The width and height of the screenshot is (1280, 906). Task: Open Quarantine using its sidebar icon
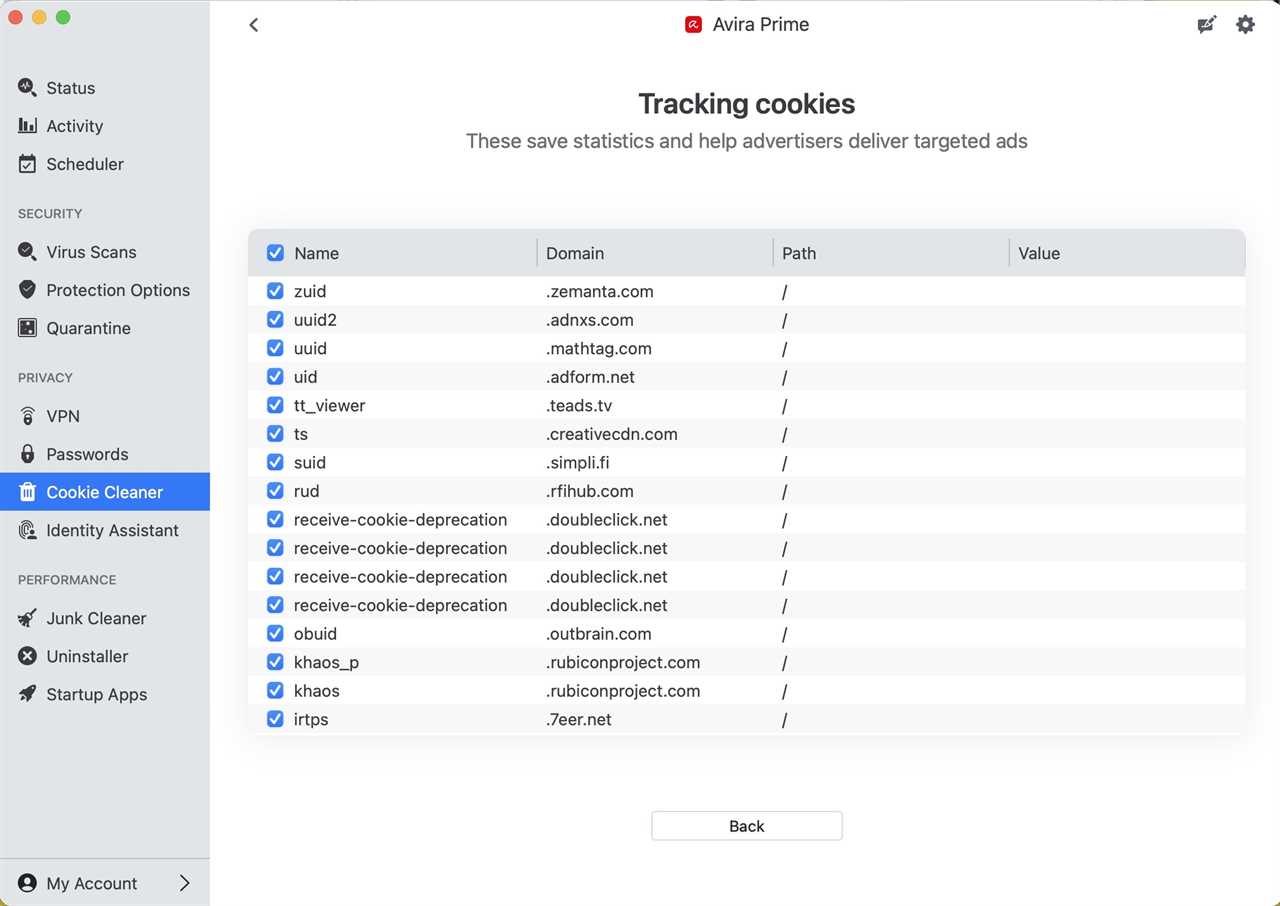click(x=27, y=328)
